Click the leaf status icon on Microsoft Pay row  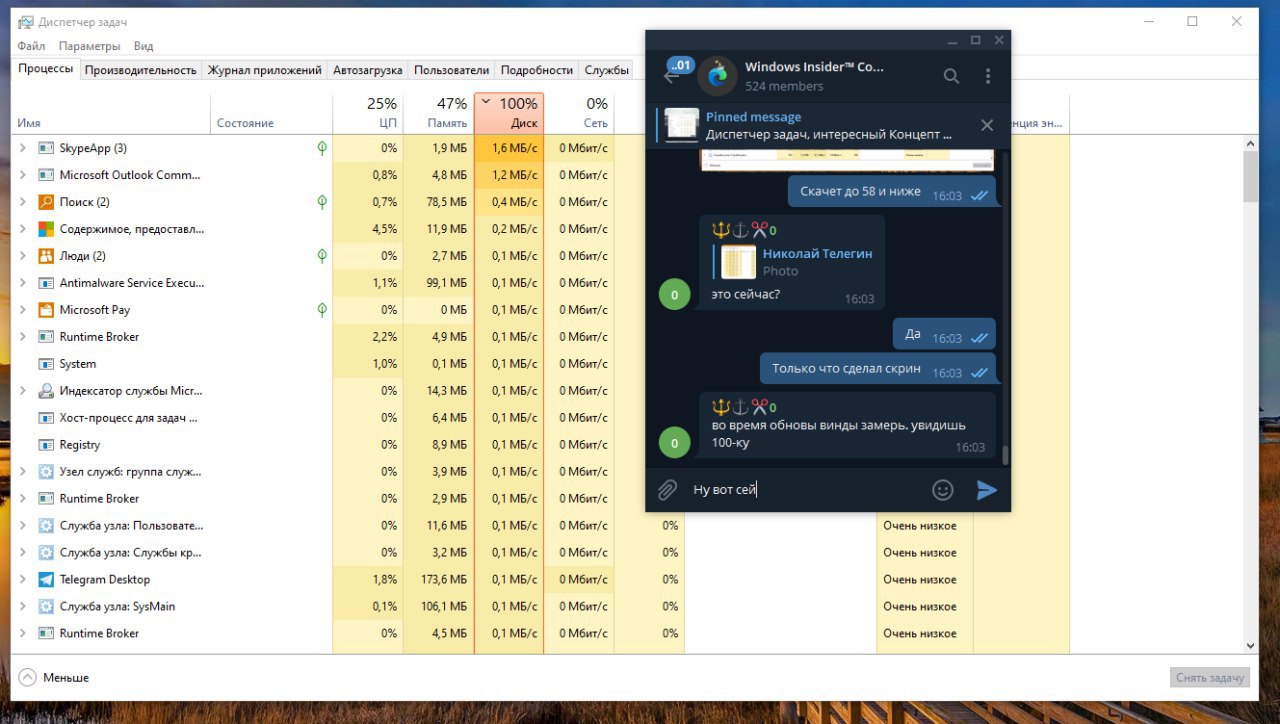(x=322, y=310)
